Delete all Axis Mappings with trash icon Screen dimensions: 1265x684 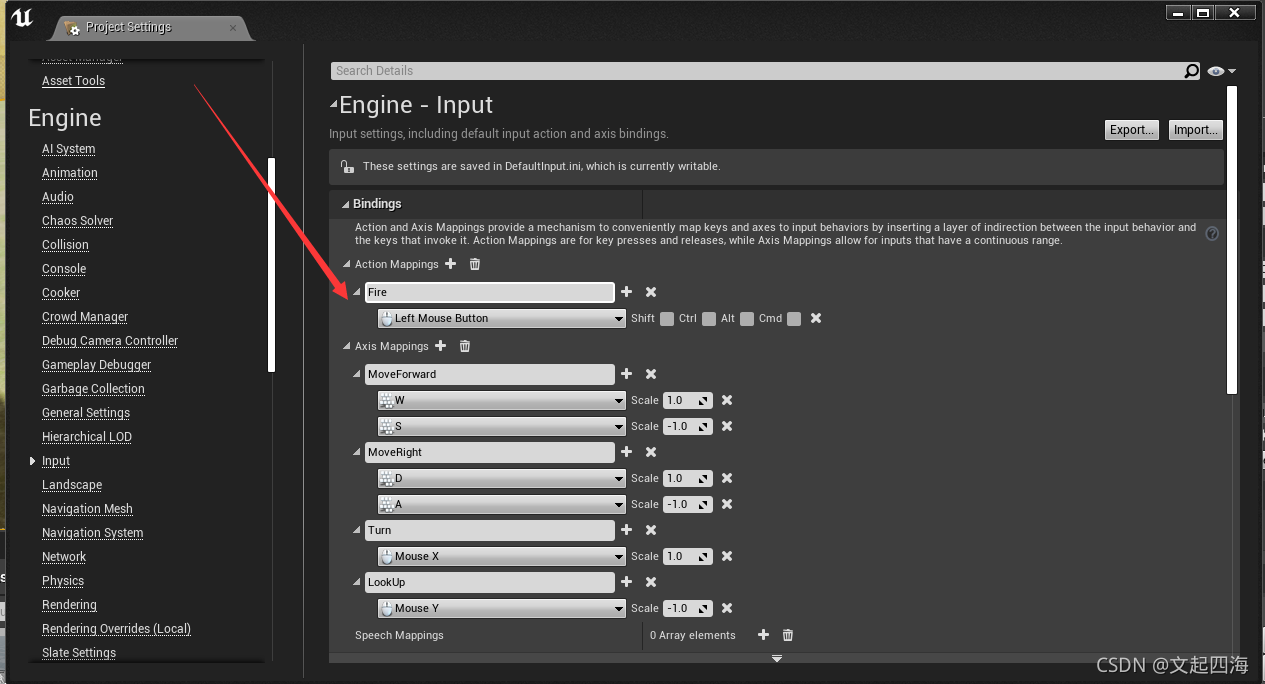[465, 346]
